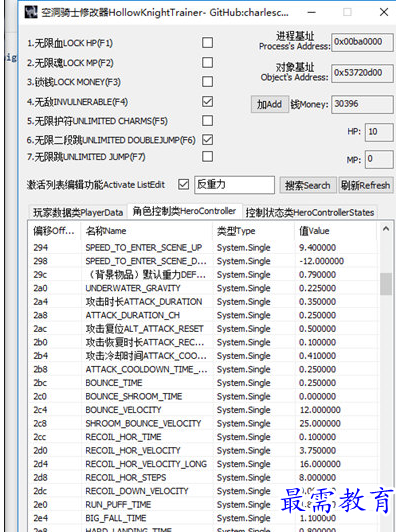Click the HP value field
This screenshot has width=402, height=532.
379,132
